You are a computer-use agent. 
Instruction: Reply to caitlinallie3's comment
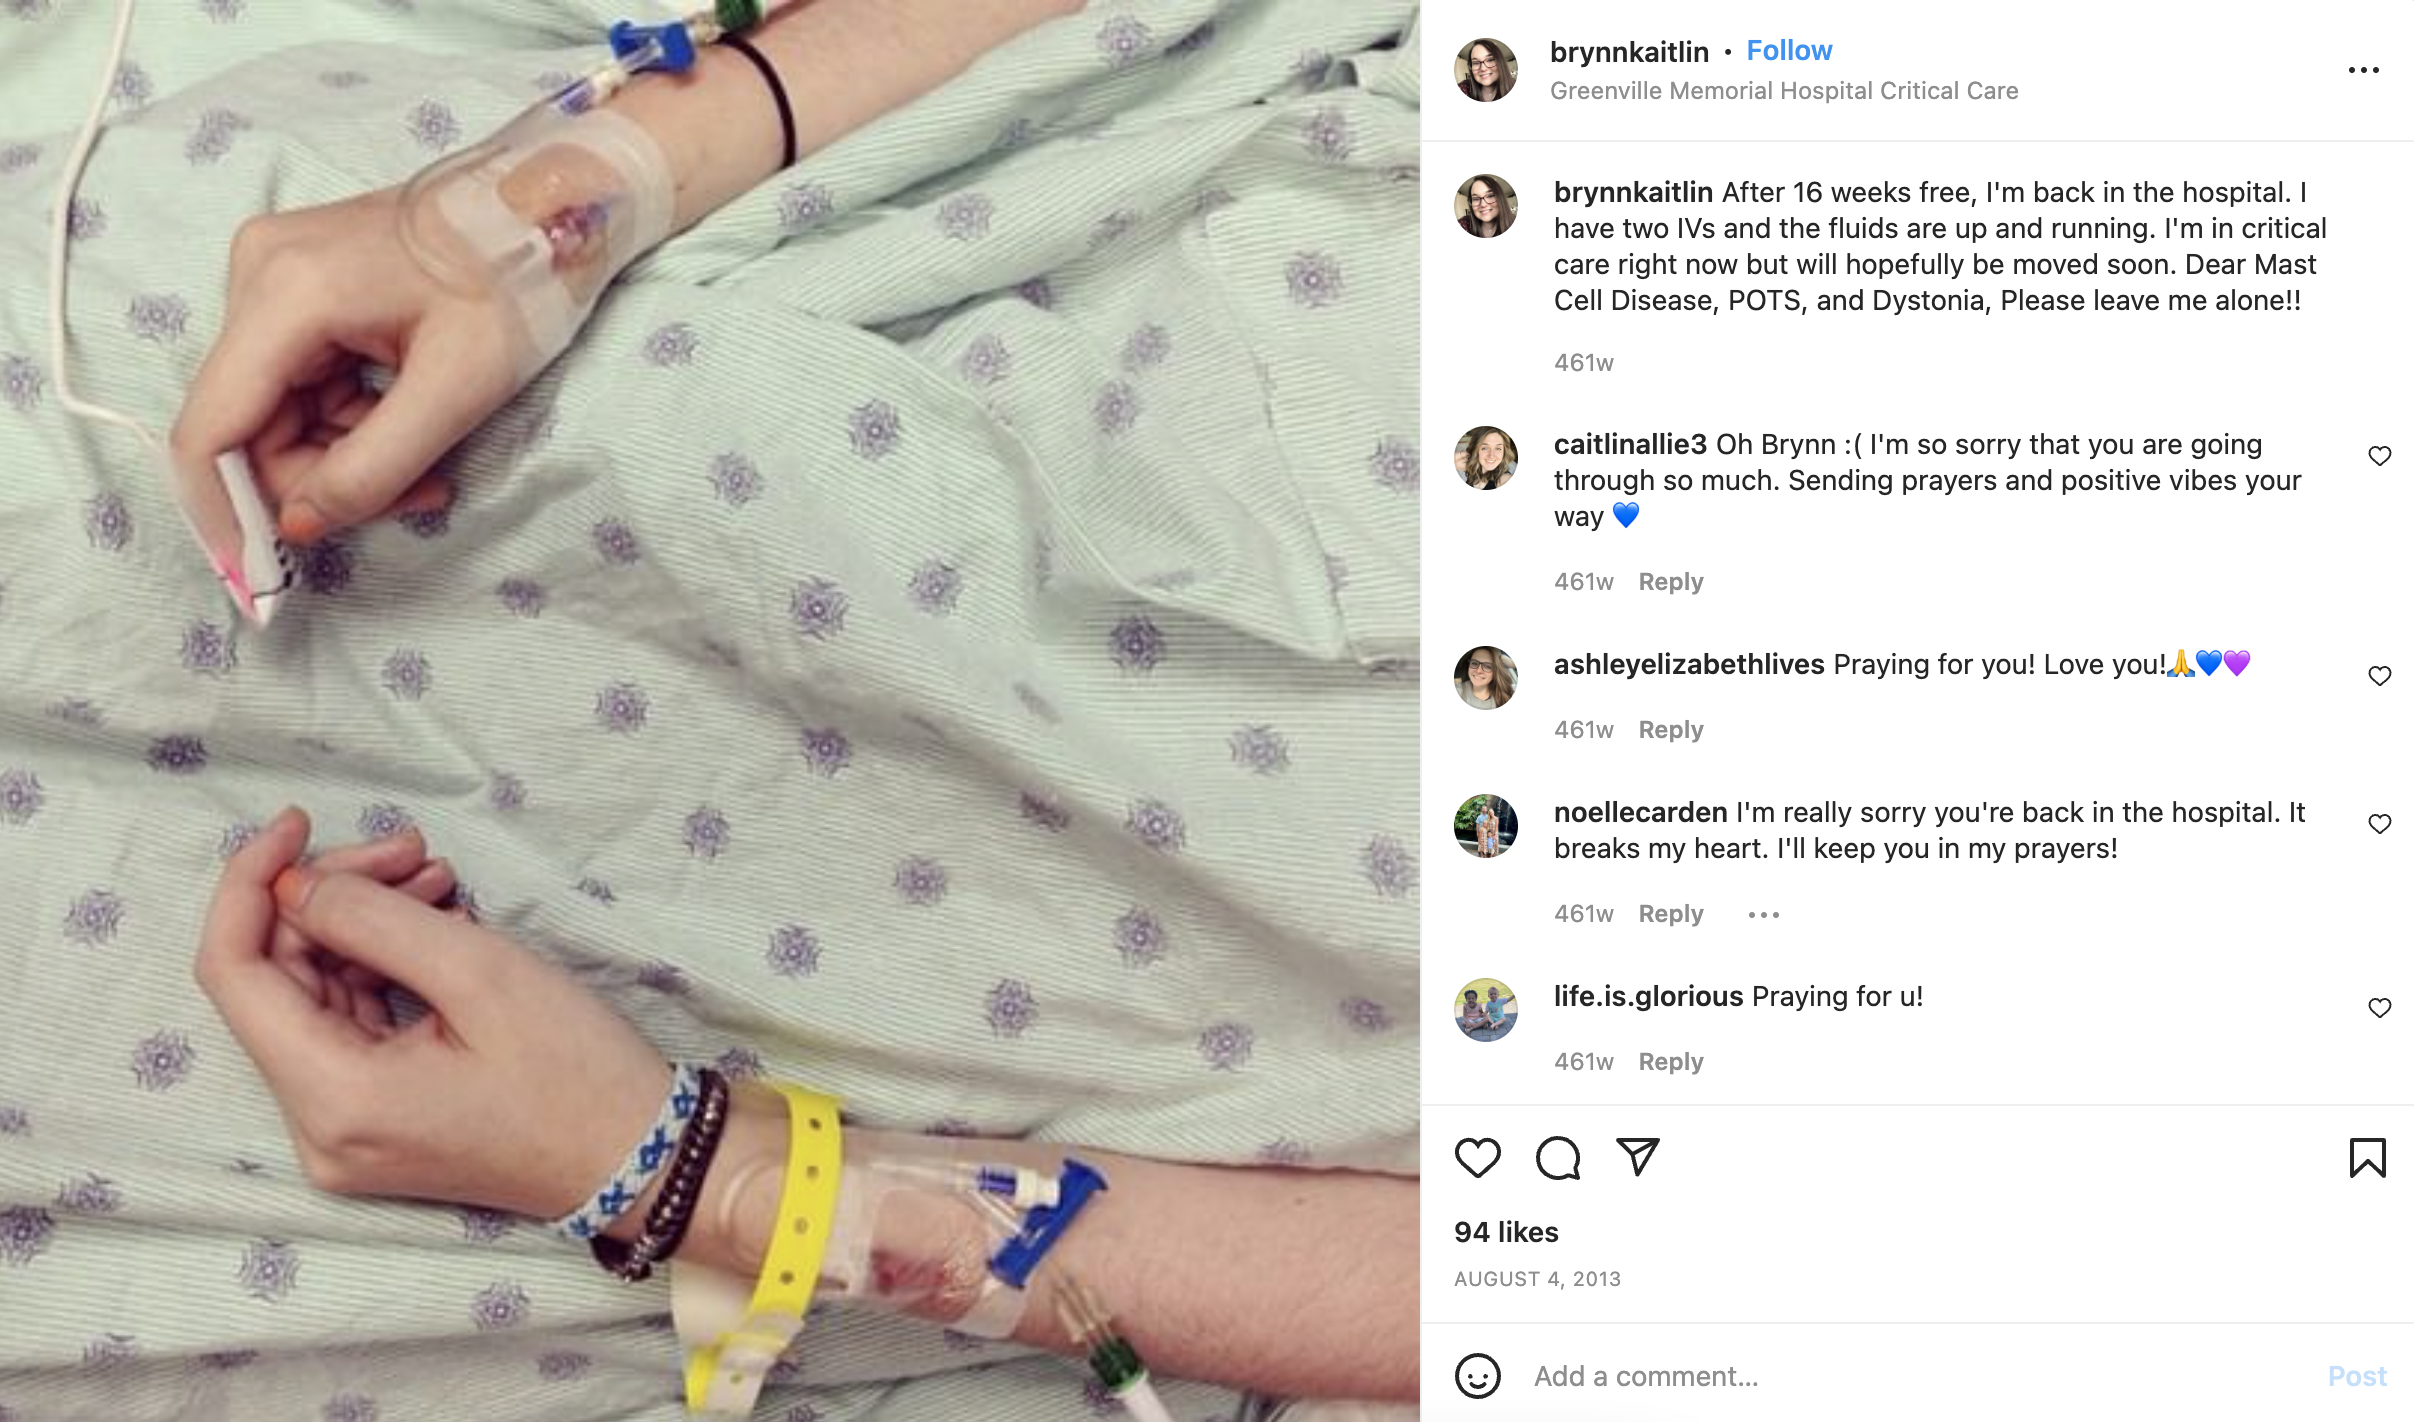pos(1670,582)
